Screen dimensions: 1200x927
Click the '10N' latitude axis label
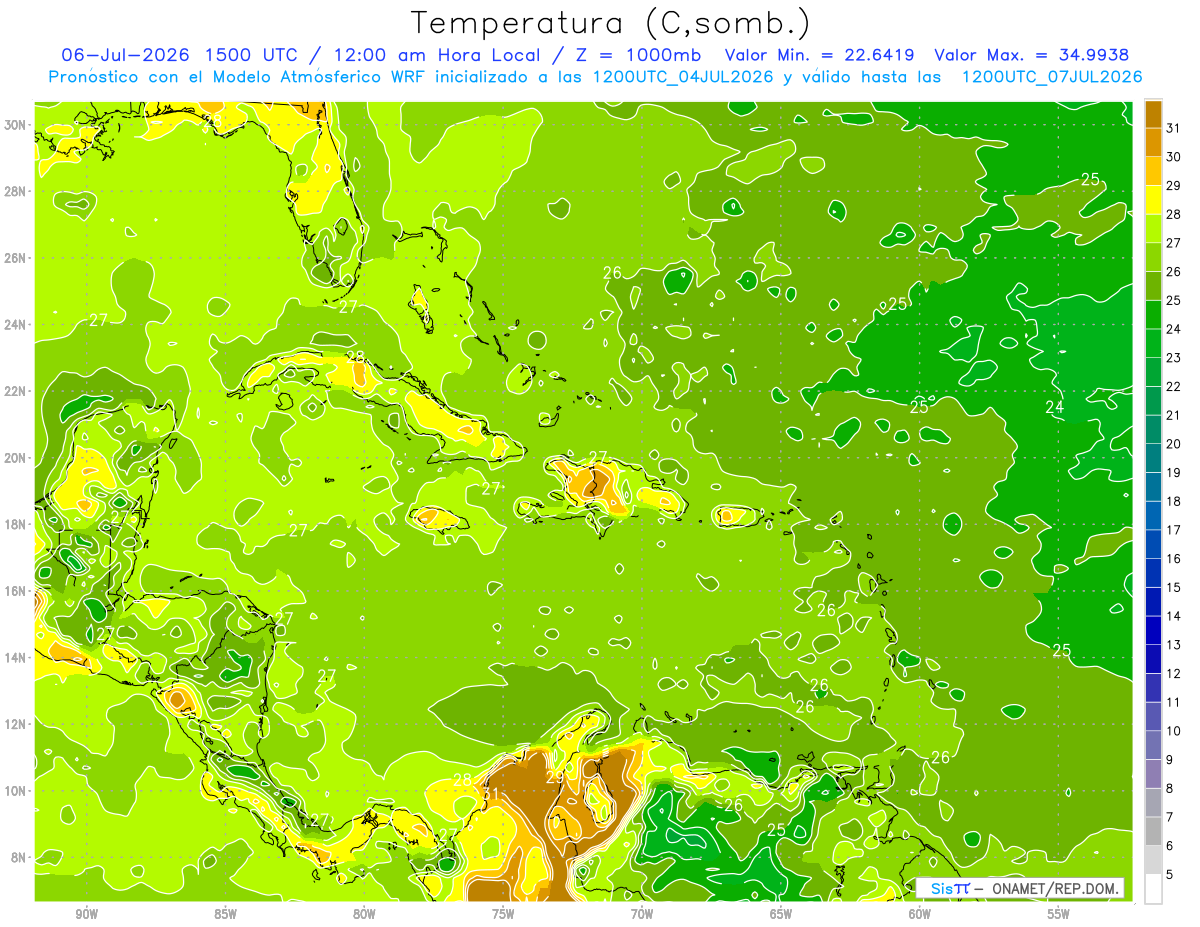coord(15,790)
